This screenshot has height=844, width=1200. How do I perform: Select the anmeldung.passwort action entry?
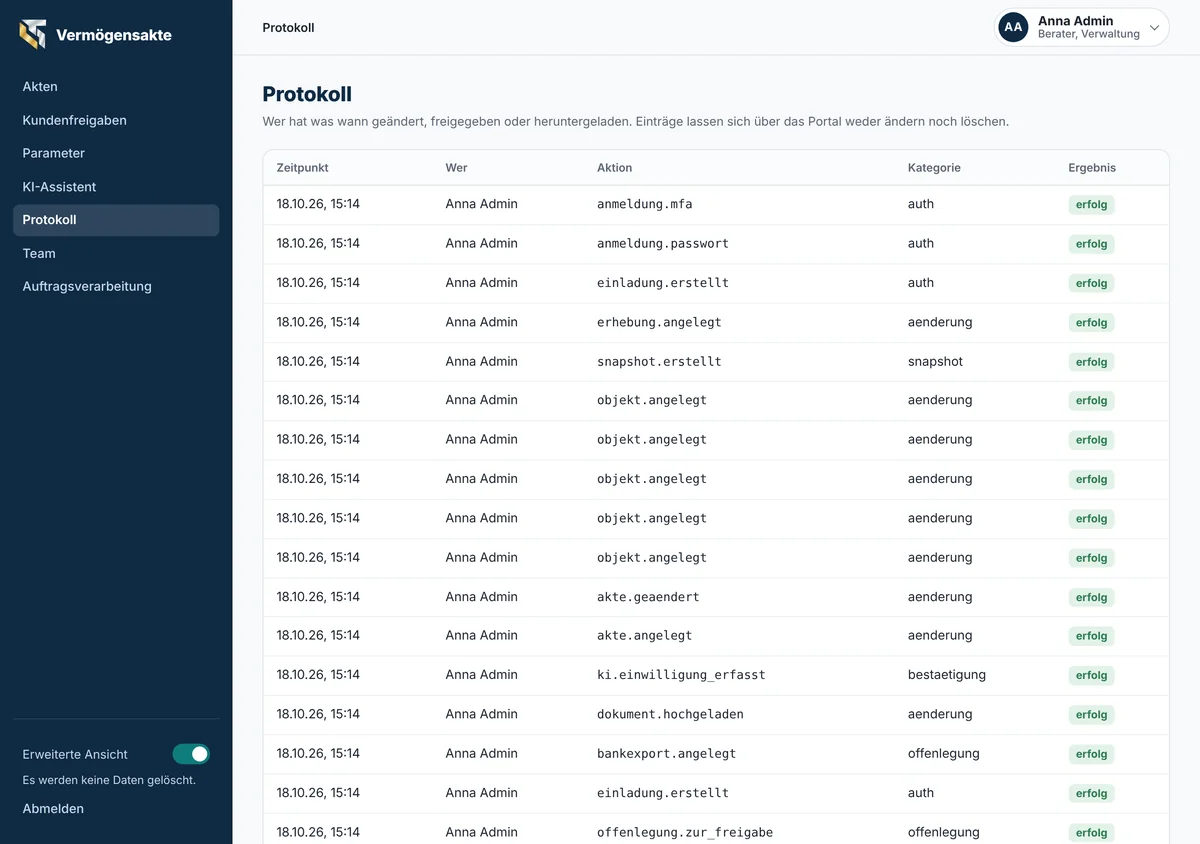tap(663, 243)
